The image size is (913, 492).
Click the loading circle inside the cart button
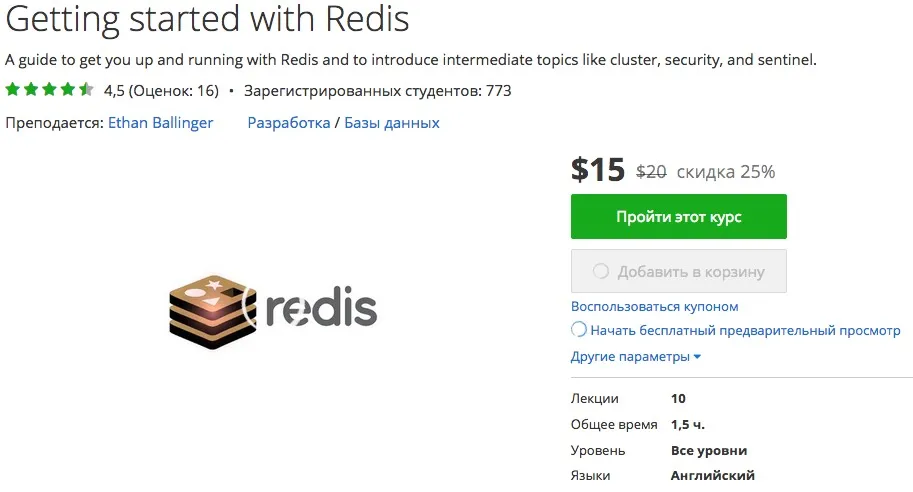pos(600,271)
